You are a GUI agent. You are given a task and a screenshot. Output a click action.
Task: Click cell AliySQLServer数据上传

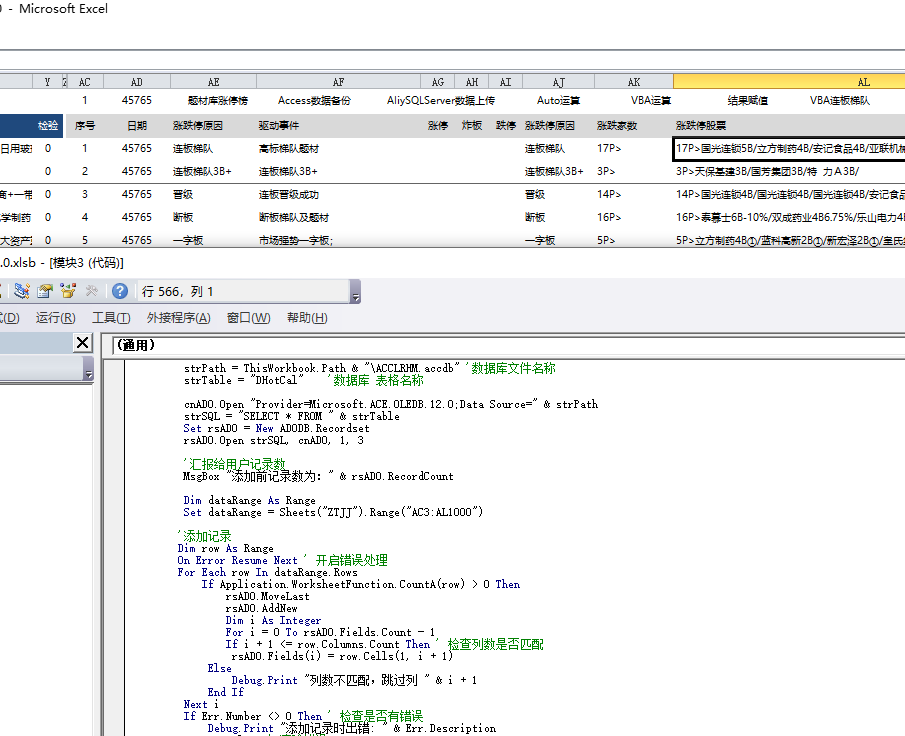[440, 100]
